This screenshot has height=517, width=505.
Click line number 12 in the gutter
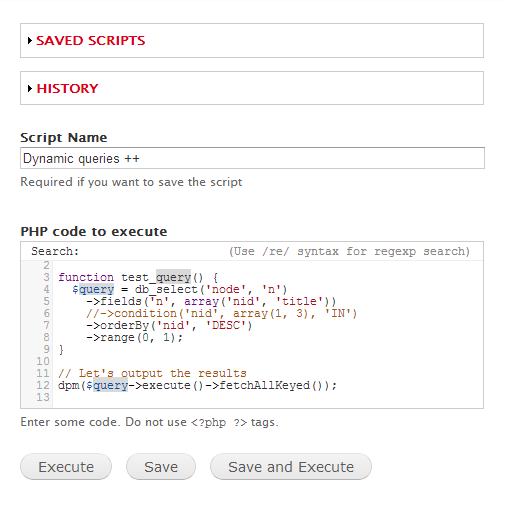click(x=43, y=385)
